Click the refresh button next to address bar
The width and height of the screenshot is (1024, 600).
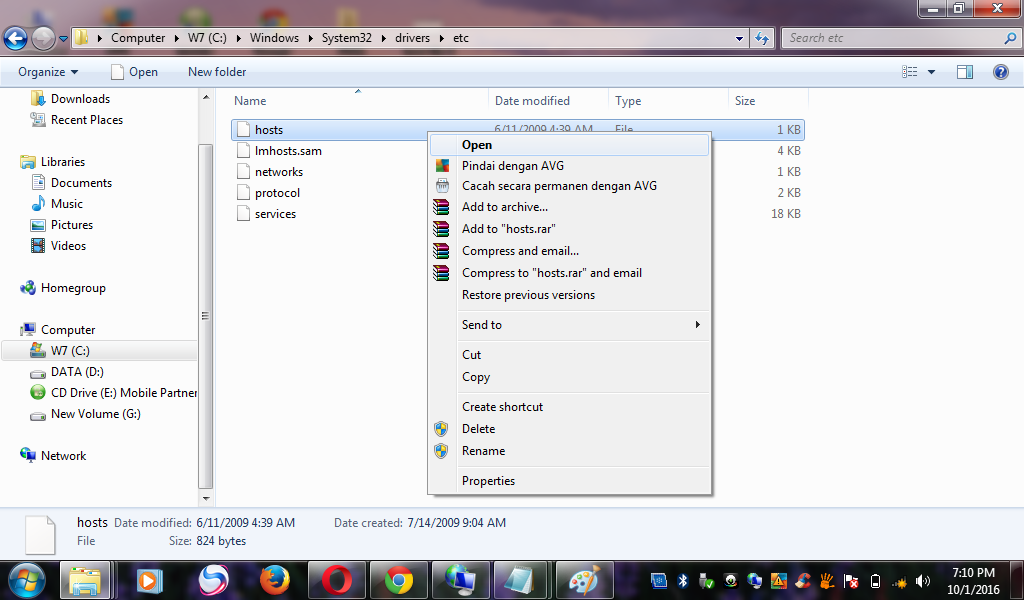click(x=762, y=38)
